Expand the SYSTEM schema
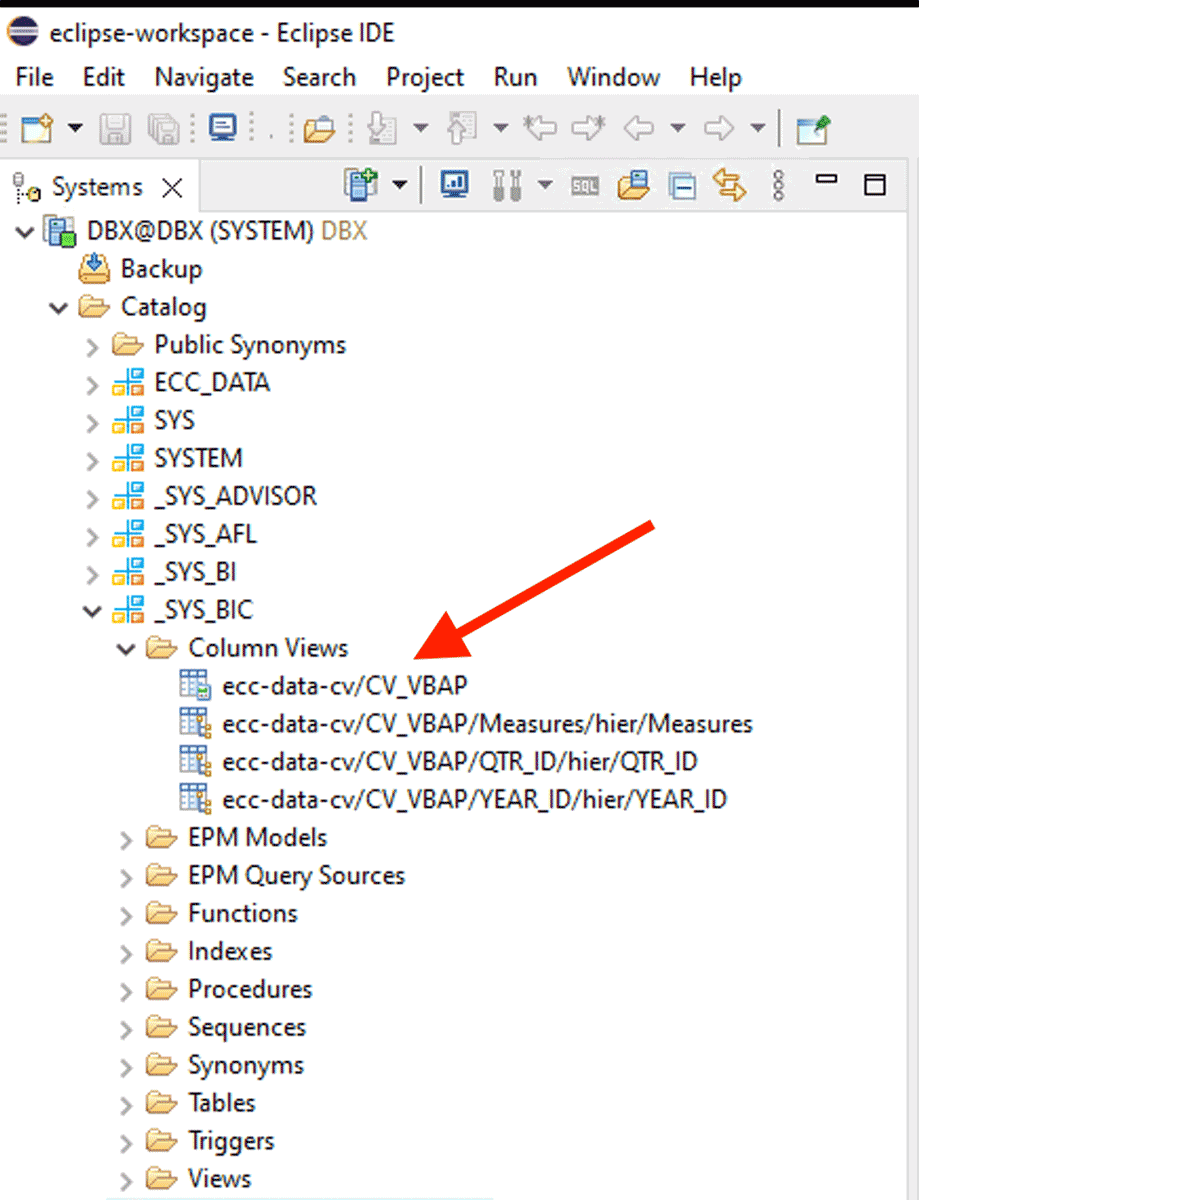1200x1200 pixels. [92, 461]
